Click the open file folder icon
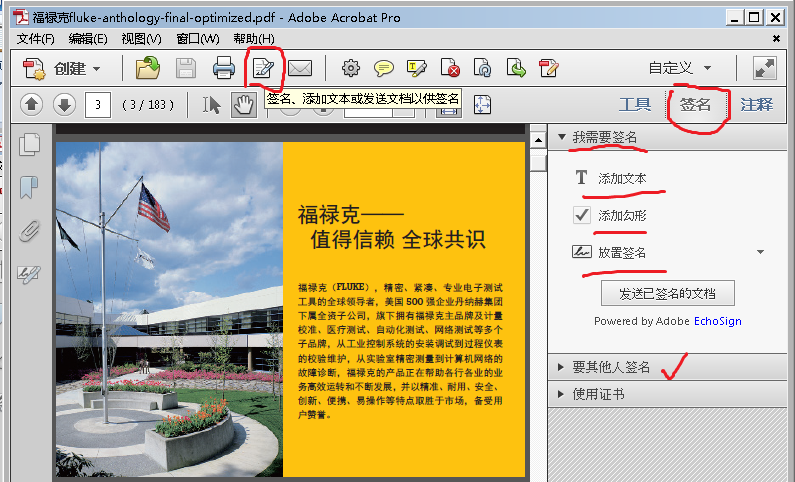 (x=148, y=68)
